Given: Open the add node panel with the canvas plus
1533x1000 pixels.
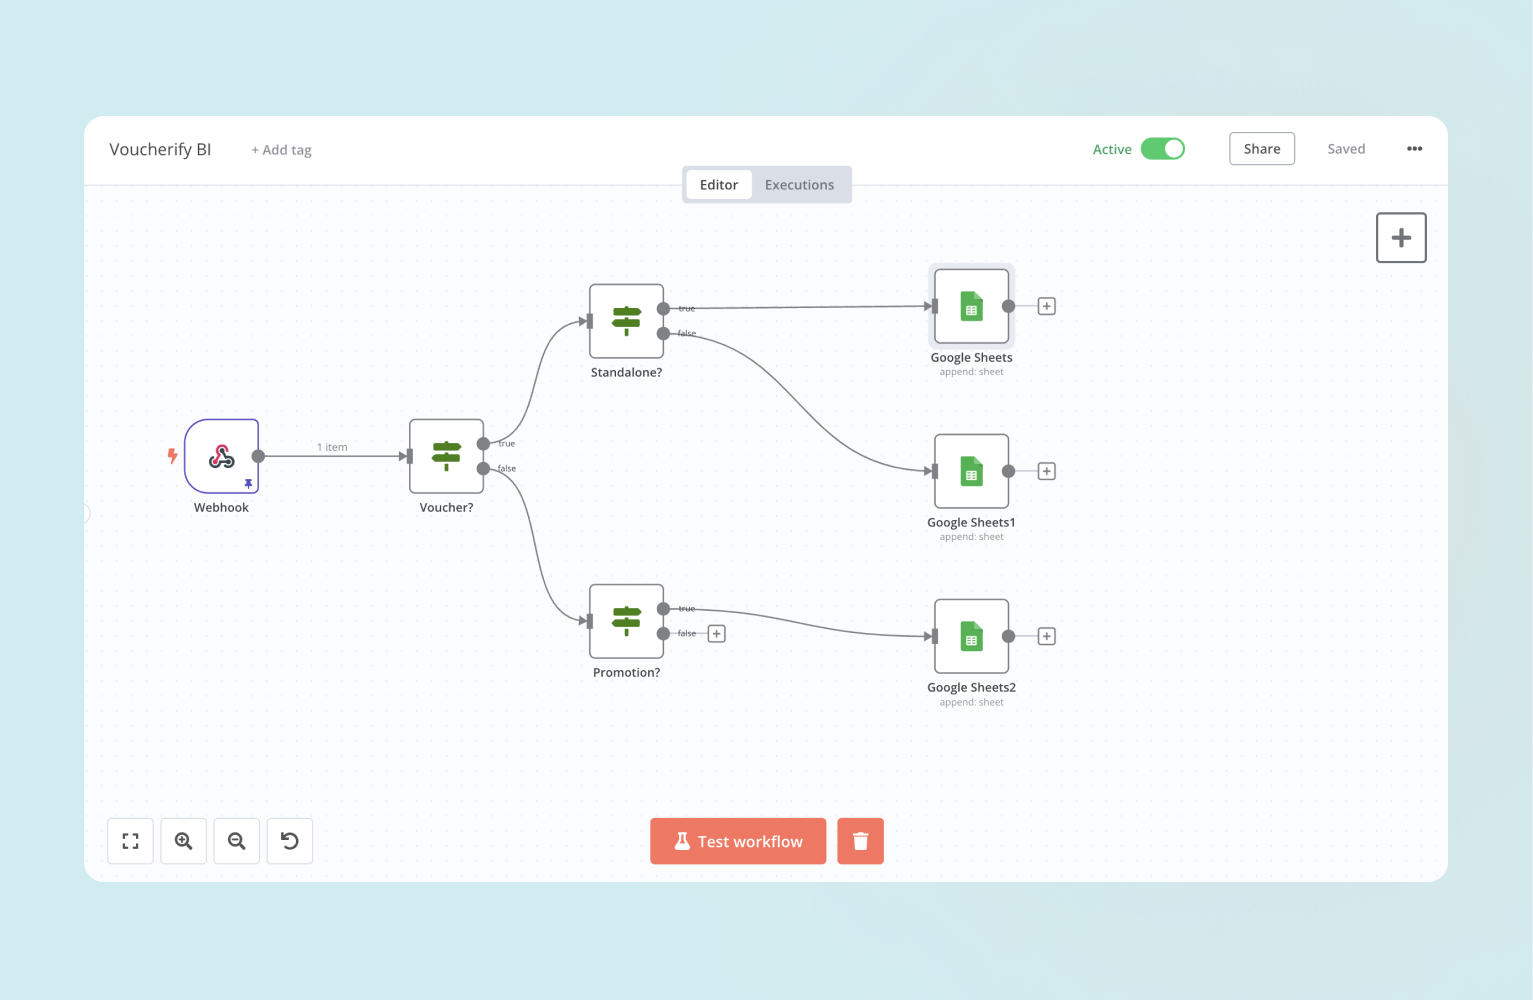Looking at the screenshot, I should (1400, 237).
